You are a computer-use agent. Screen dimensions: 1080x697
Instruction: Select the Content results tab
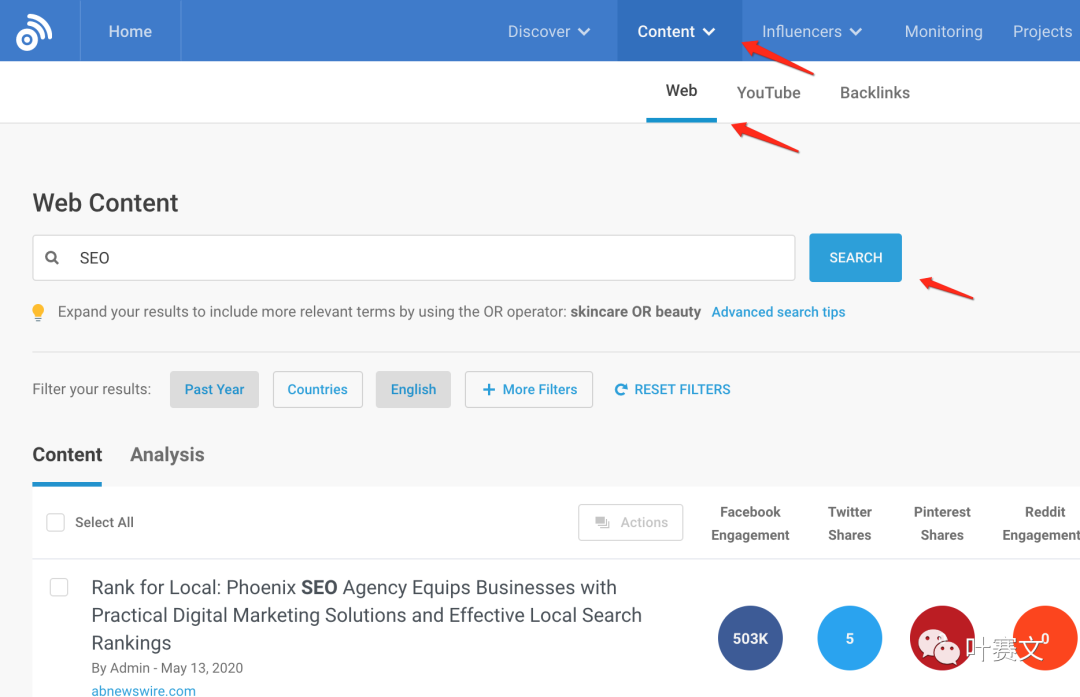tap(67, 455)
